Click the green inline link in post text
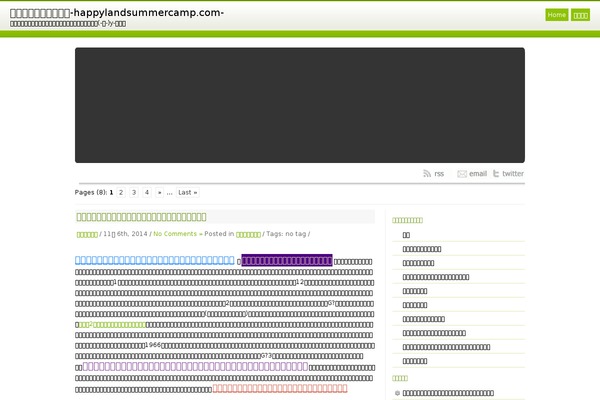Image resolution: width=600 pixels, height=400 pixels. click(112, 325)
